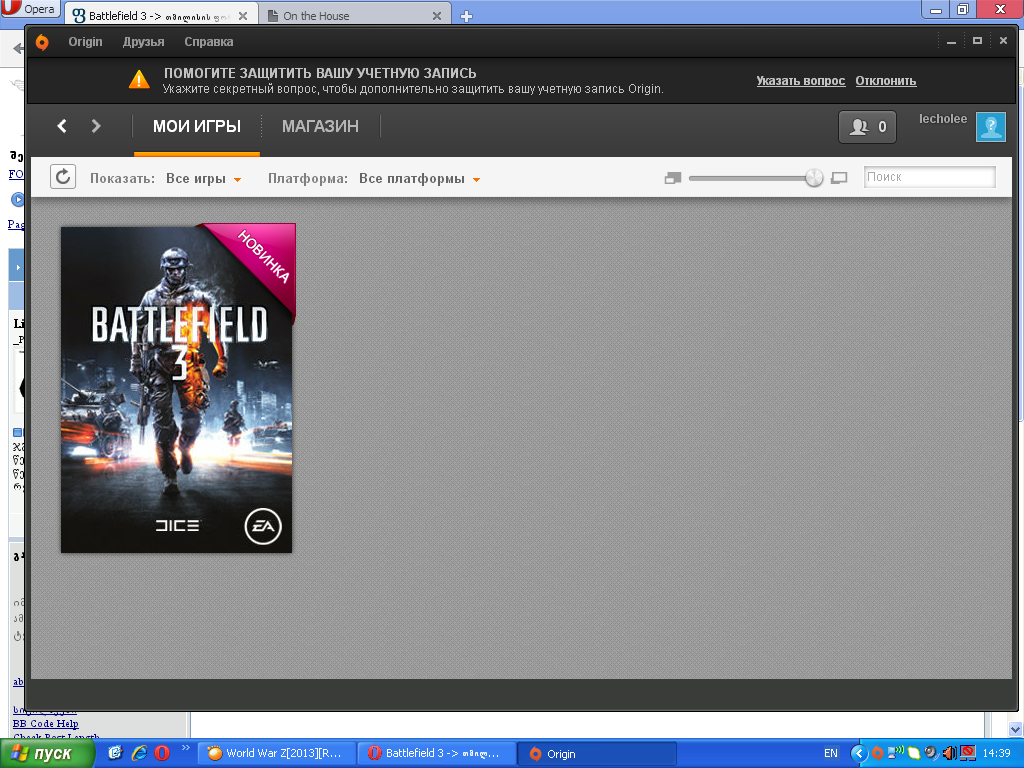
Task: Open the Справка menu
Action: click(x=209, y=42)
